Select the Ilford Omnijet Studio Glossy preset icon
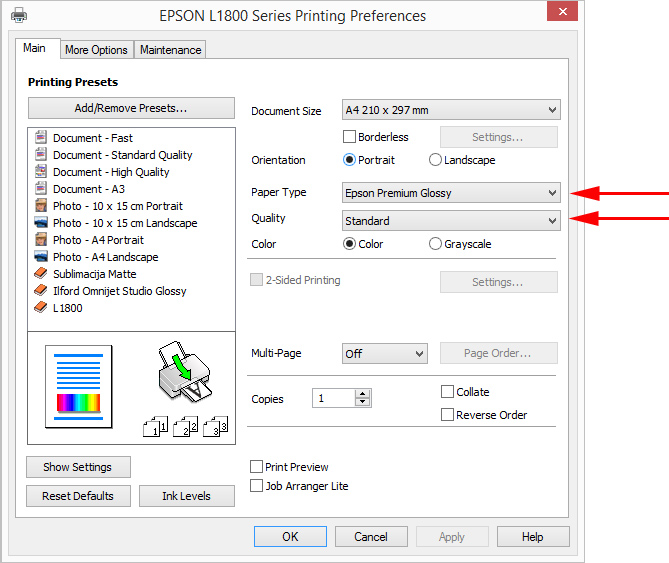 [x=41, y=291]
